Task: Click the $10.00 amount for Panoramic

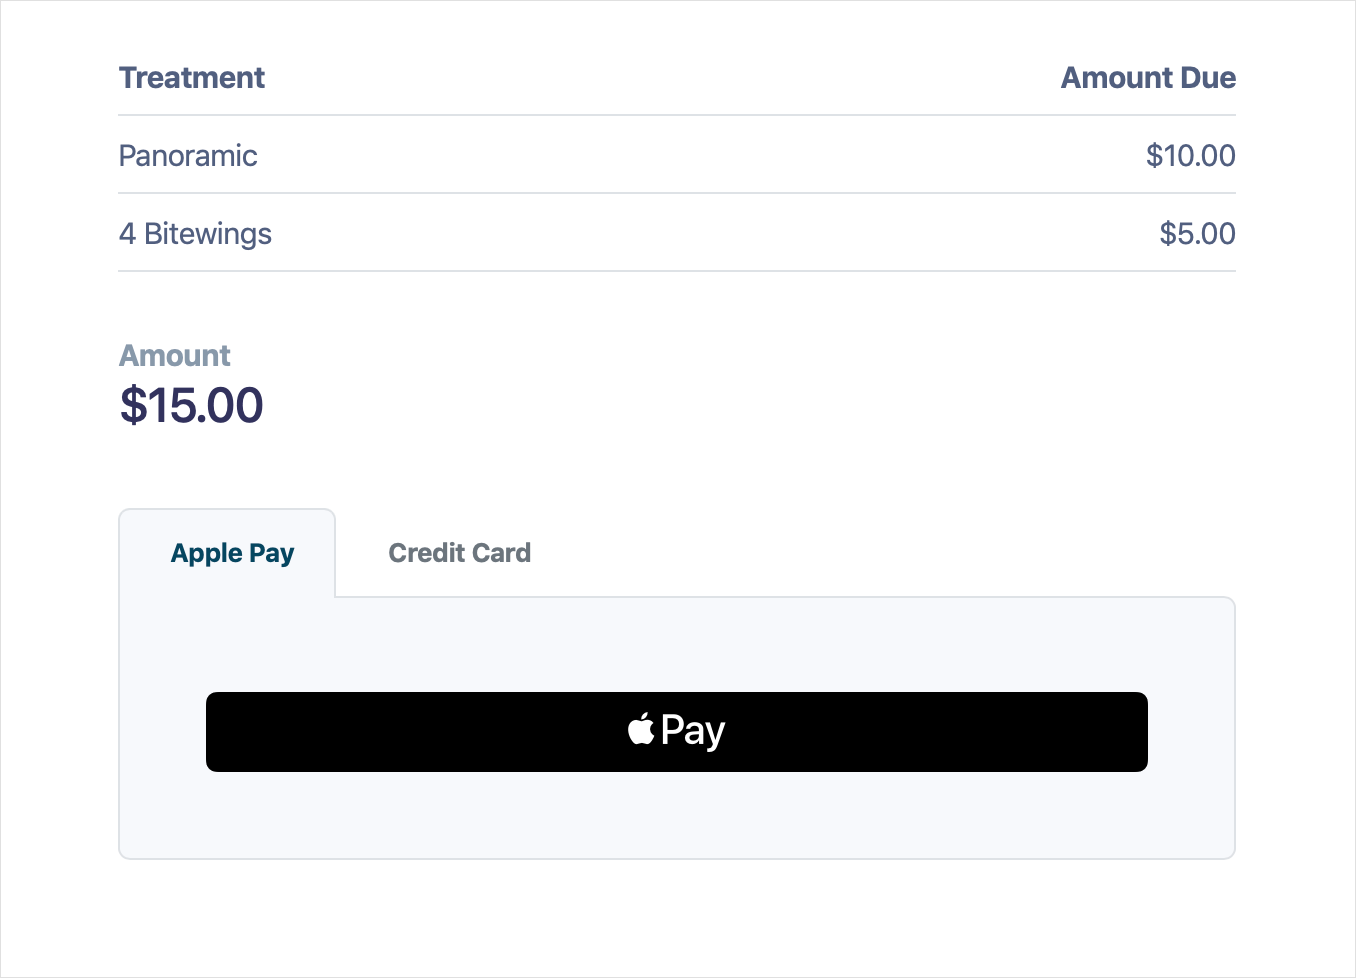Action: point(1190,156)
